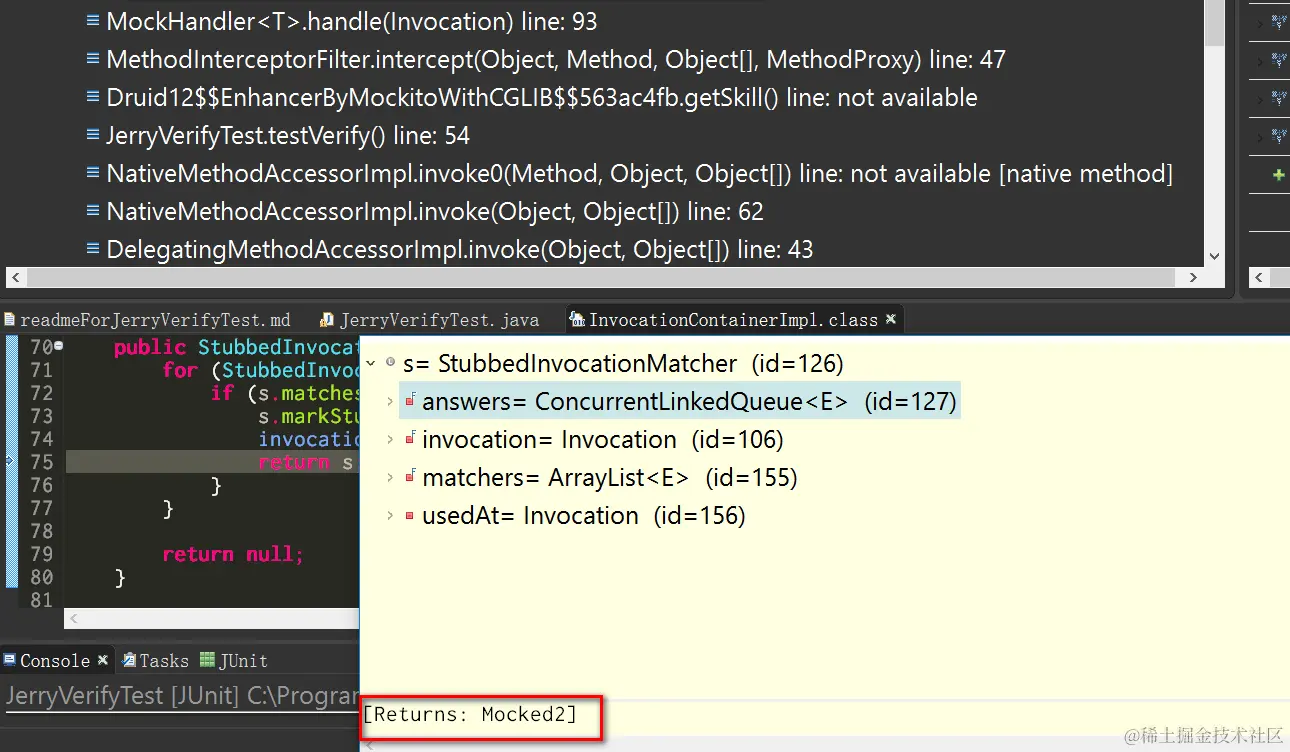The image size is (1290, 752).
Task: Select DelegatingMethodAccessorImpl.invoke line 43 frame
Action: (x=460, y=249)
